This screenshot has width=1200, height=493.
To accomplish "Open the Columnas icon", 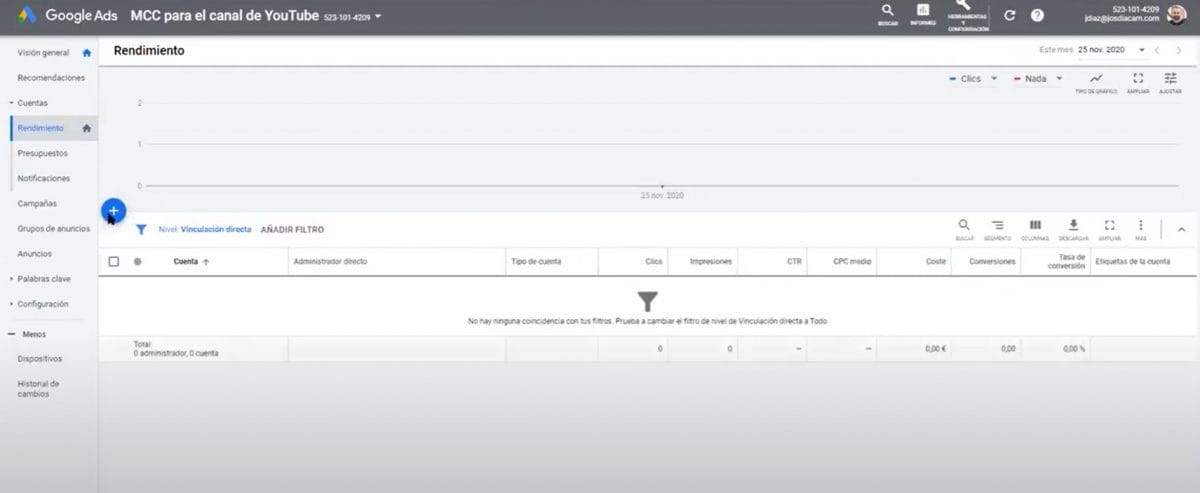I will point(1035,230).
